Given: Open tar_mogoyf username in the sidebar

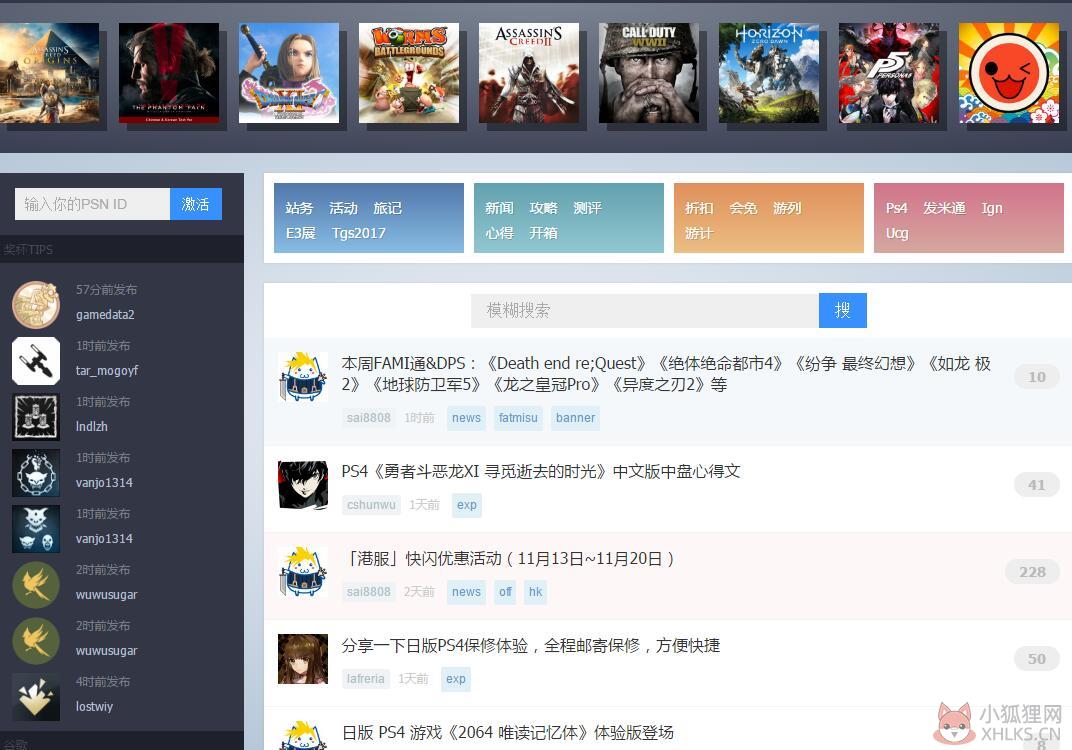Looking at the screenshot, I should click(107, 371).
